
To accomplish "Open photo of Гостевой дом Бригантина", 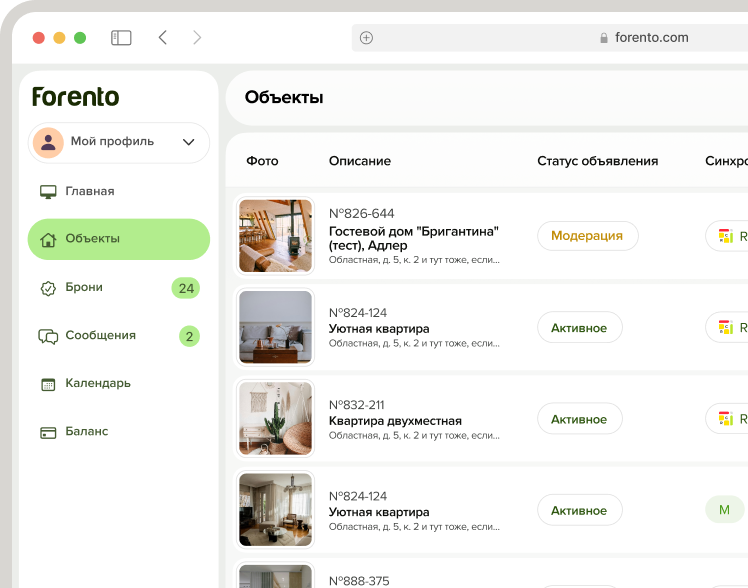I will click(x=275, y=236).
